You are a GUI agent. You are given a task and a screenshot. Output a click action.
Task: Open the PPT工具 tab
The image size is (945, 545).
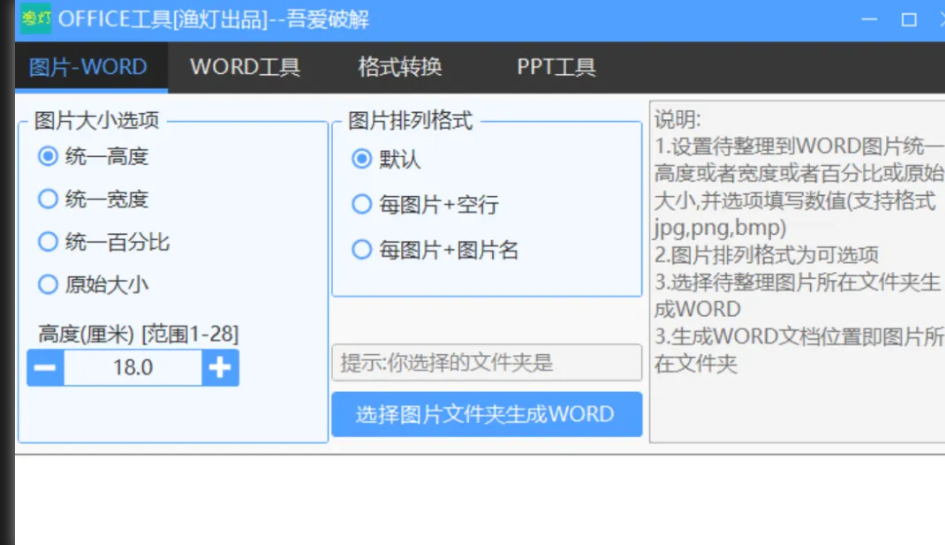pyautogui.click(x=556, y=67)
